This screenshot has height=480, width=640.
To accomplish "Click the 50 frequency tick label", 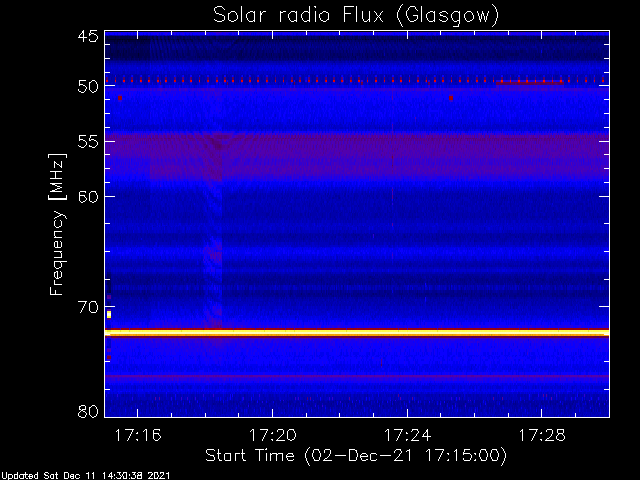I will (88, 87).
